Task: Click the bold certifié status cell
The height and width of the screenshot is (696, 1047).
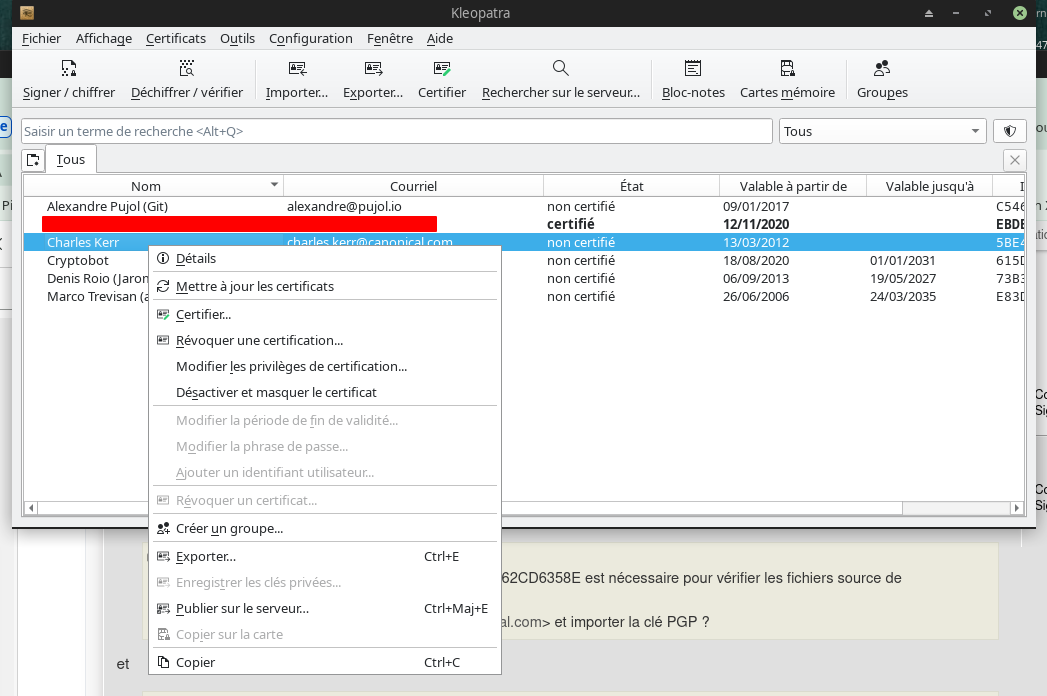Action: pos(571,224)
